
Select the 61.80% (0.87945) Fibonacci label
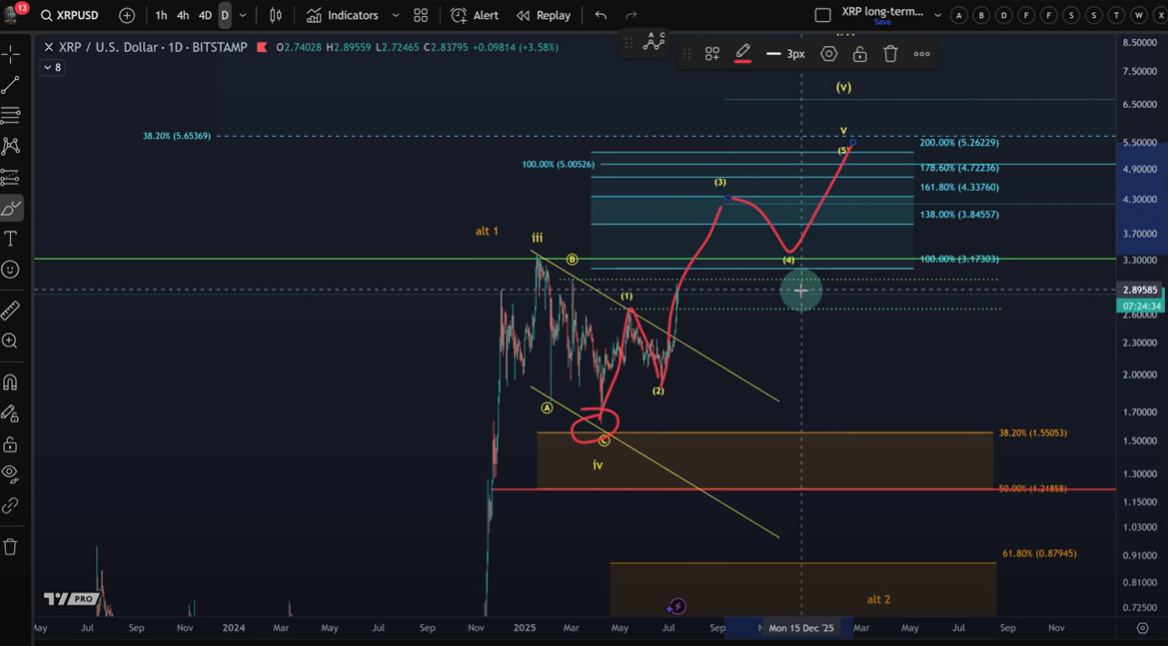tap(1039, 554)
